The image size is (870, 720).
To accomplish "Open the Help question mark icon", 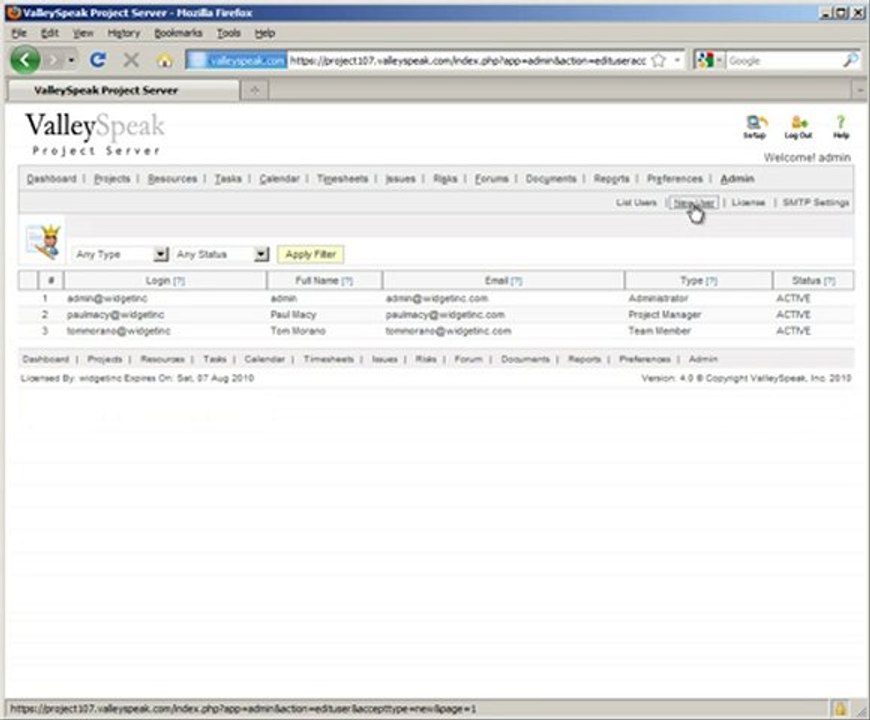I will point(841,127).
